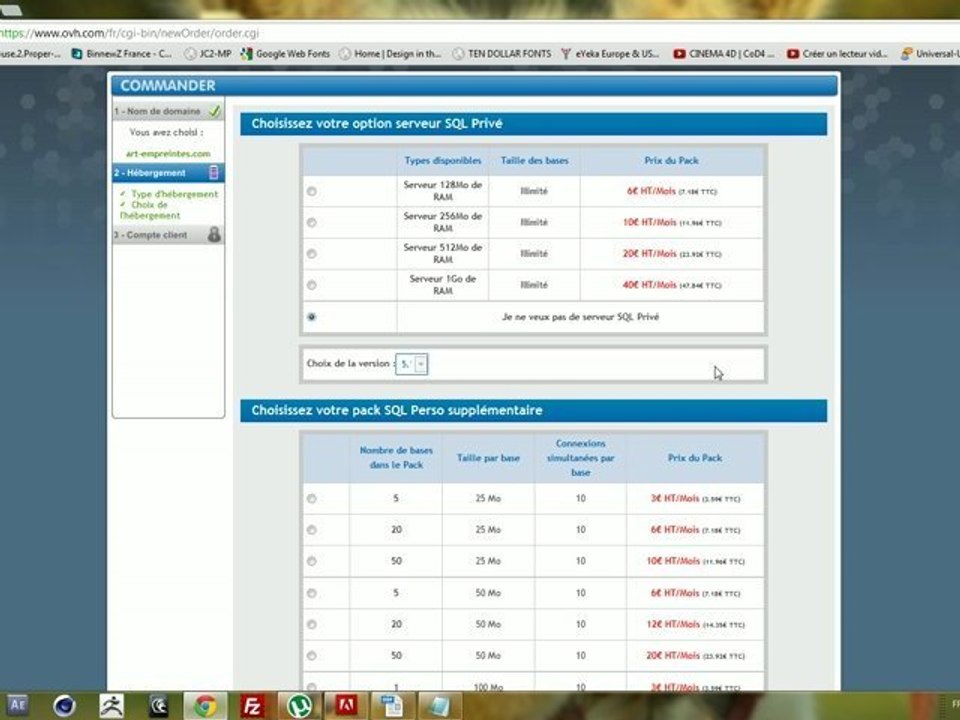Open JC2-MP bookmark
This screenshot has height=720, width=960.
pyautogui.click(x=208, y=54)
